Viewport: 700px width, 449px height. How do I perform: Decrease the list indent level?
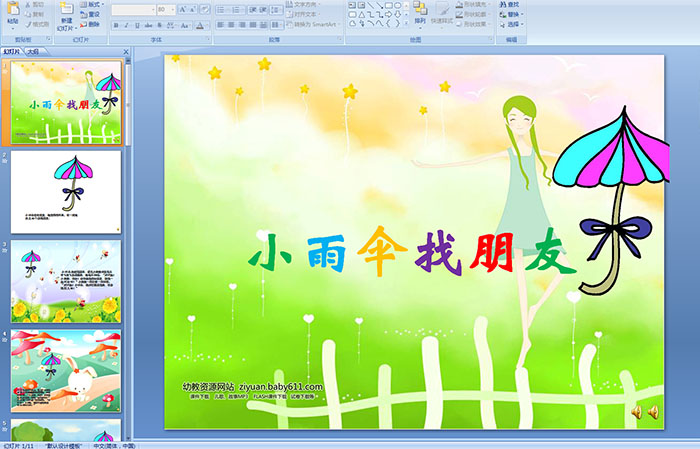253,10
